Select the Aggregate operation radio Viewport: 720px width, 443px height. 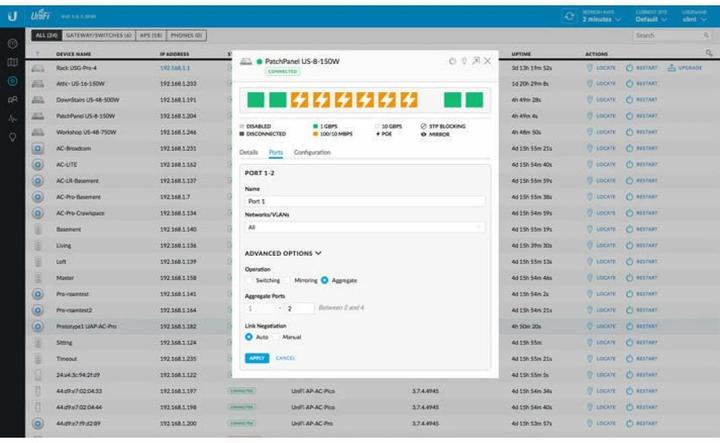pos(325,280)
